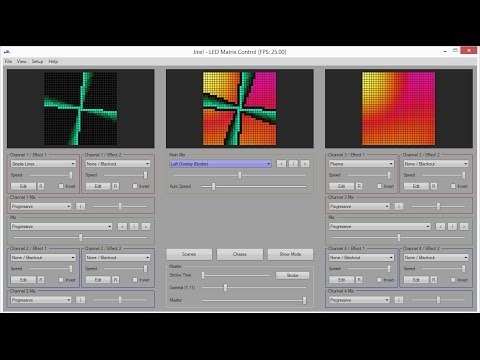
Task: Toggle Invert for Channel 1 Effect 1
Action: [61, 186]
